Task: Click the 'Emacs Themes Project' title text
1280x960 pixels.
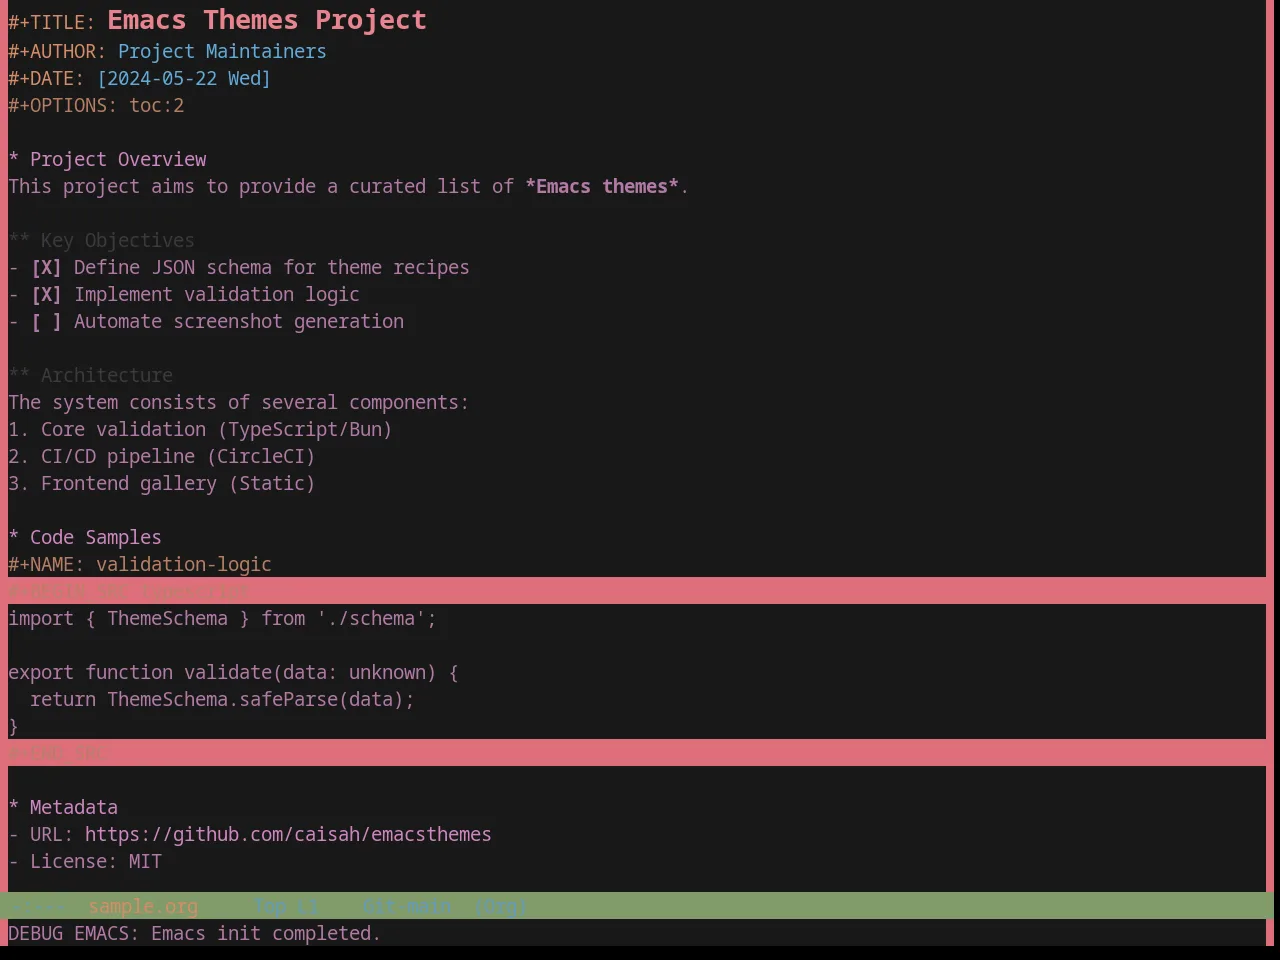Action: [x=267, y=20]
